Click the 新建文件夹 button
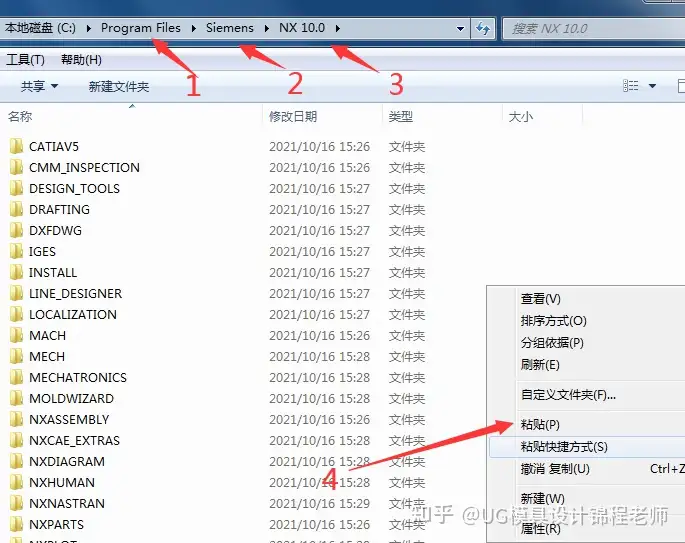The height and width of the screenshot is (543, 685). (x=119, y=86)
